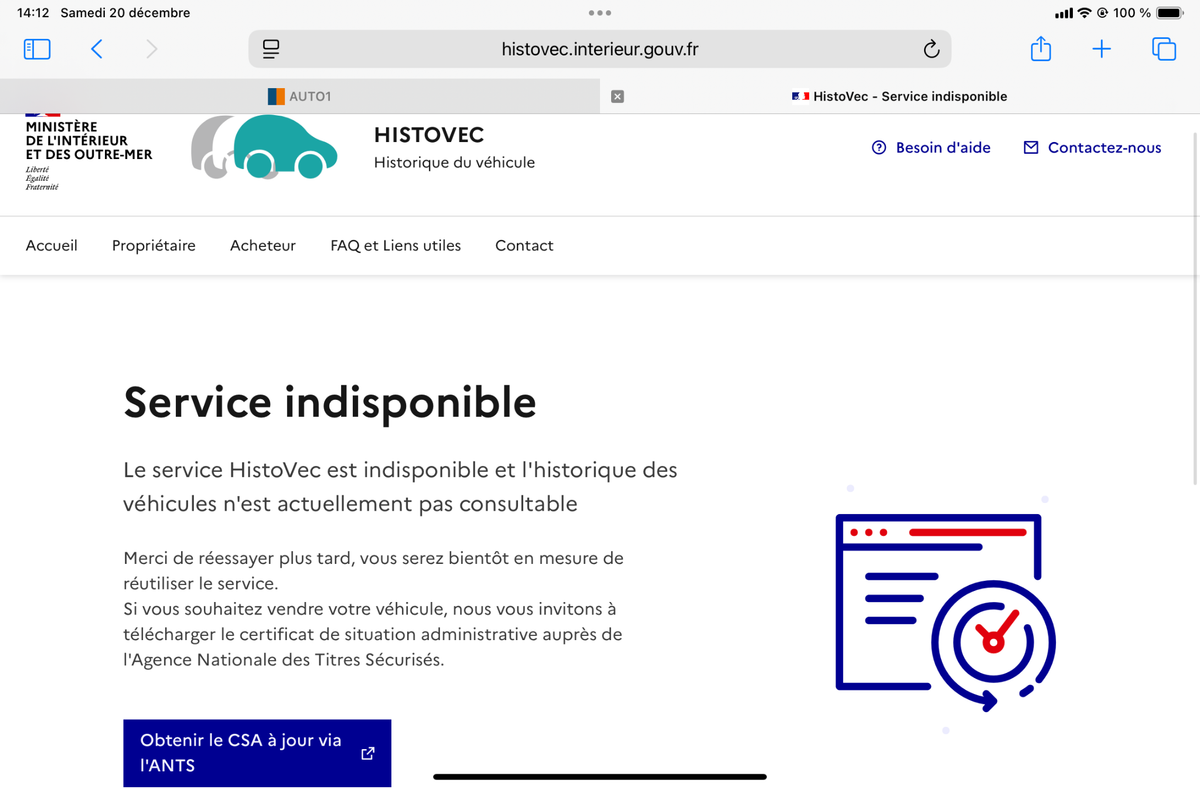Open page reader menu in address bar

271,49
